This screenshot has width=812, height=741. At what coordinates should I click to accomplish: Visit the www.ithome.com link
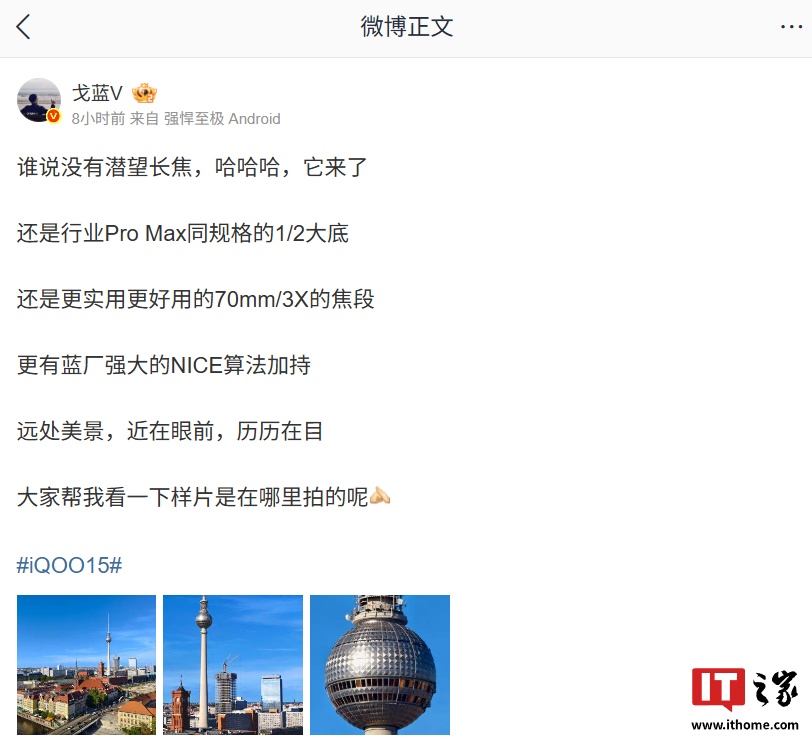745,725
